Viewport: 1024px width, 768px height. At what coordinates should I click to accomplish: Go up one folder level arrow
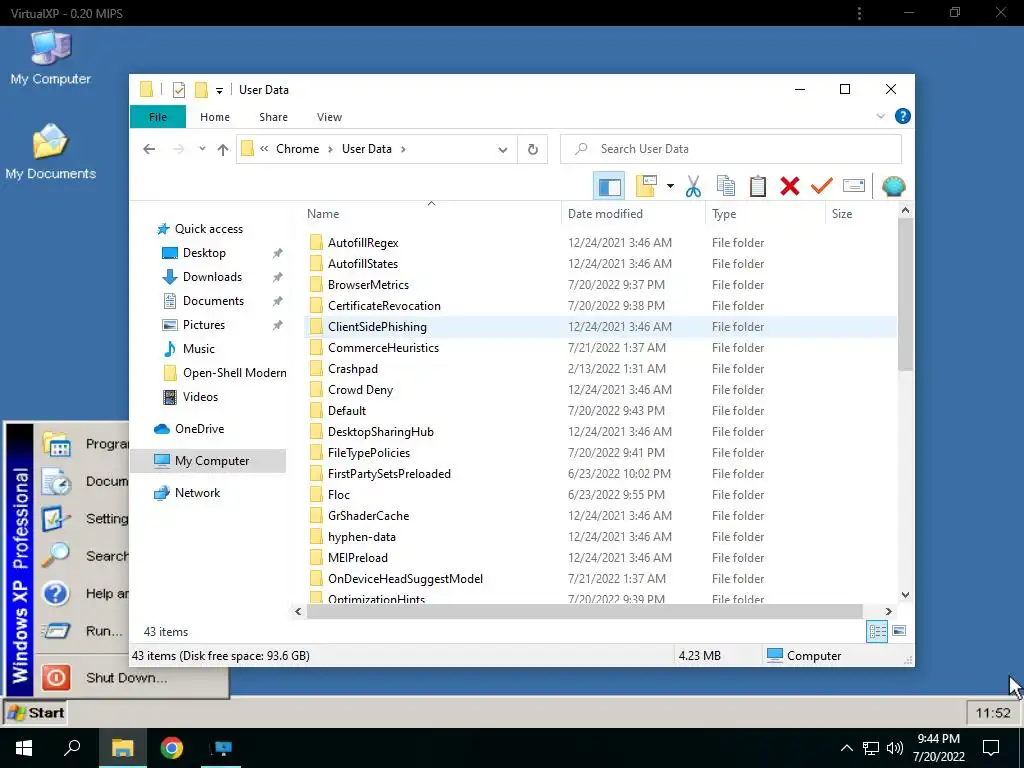click(x=223, y=150)
